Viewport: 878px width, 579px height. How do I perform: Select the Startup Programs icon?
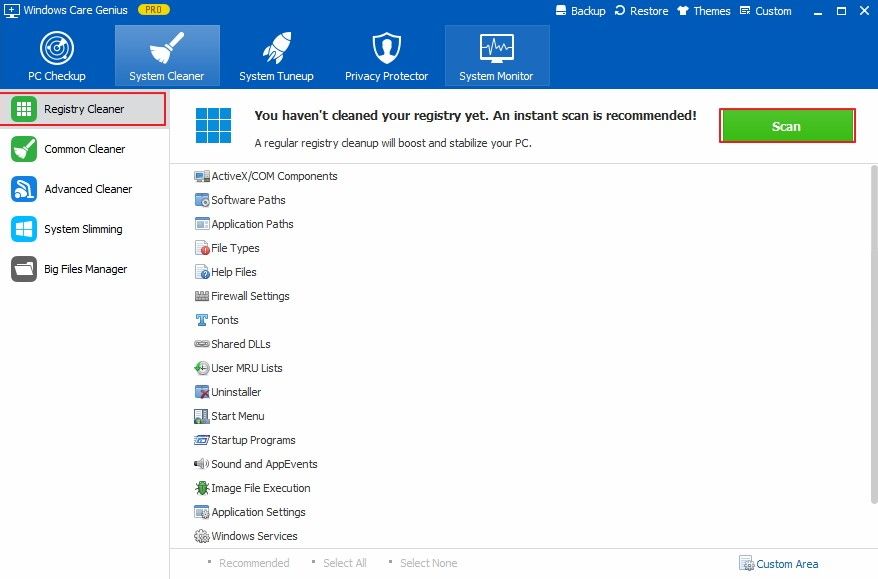(x=202, y=440)
